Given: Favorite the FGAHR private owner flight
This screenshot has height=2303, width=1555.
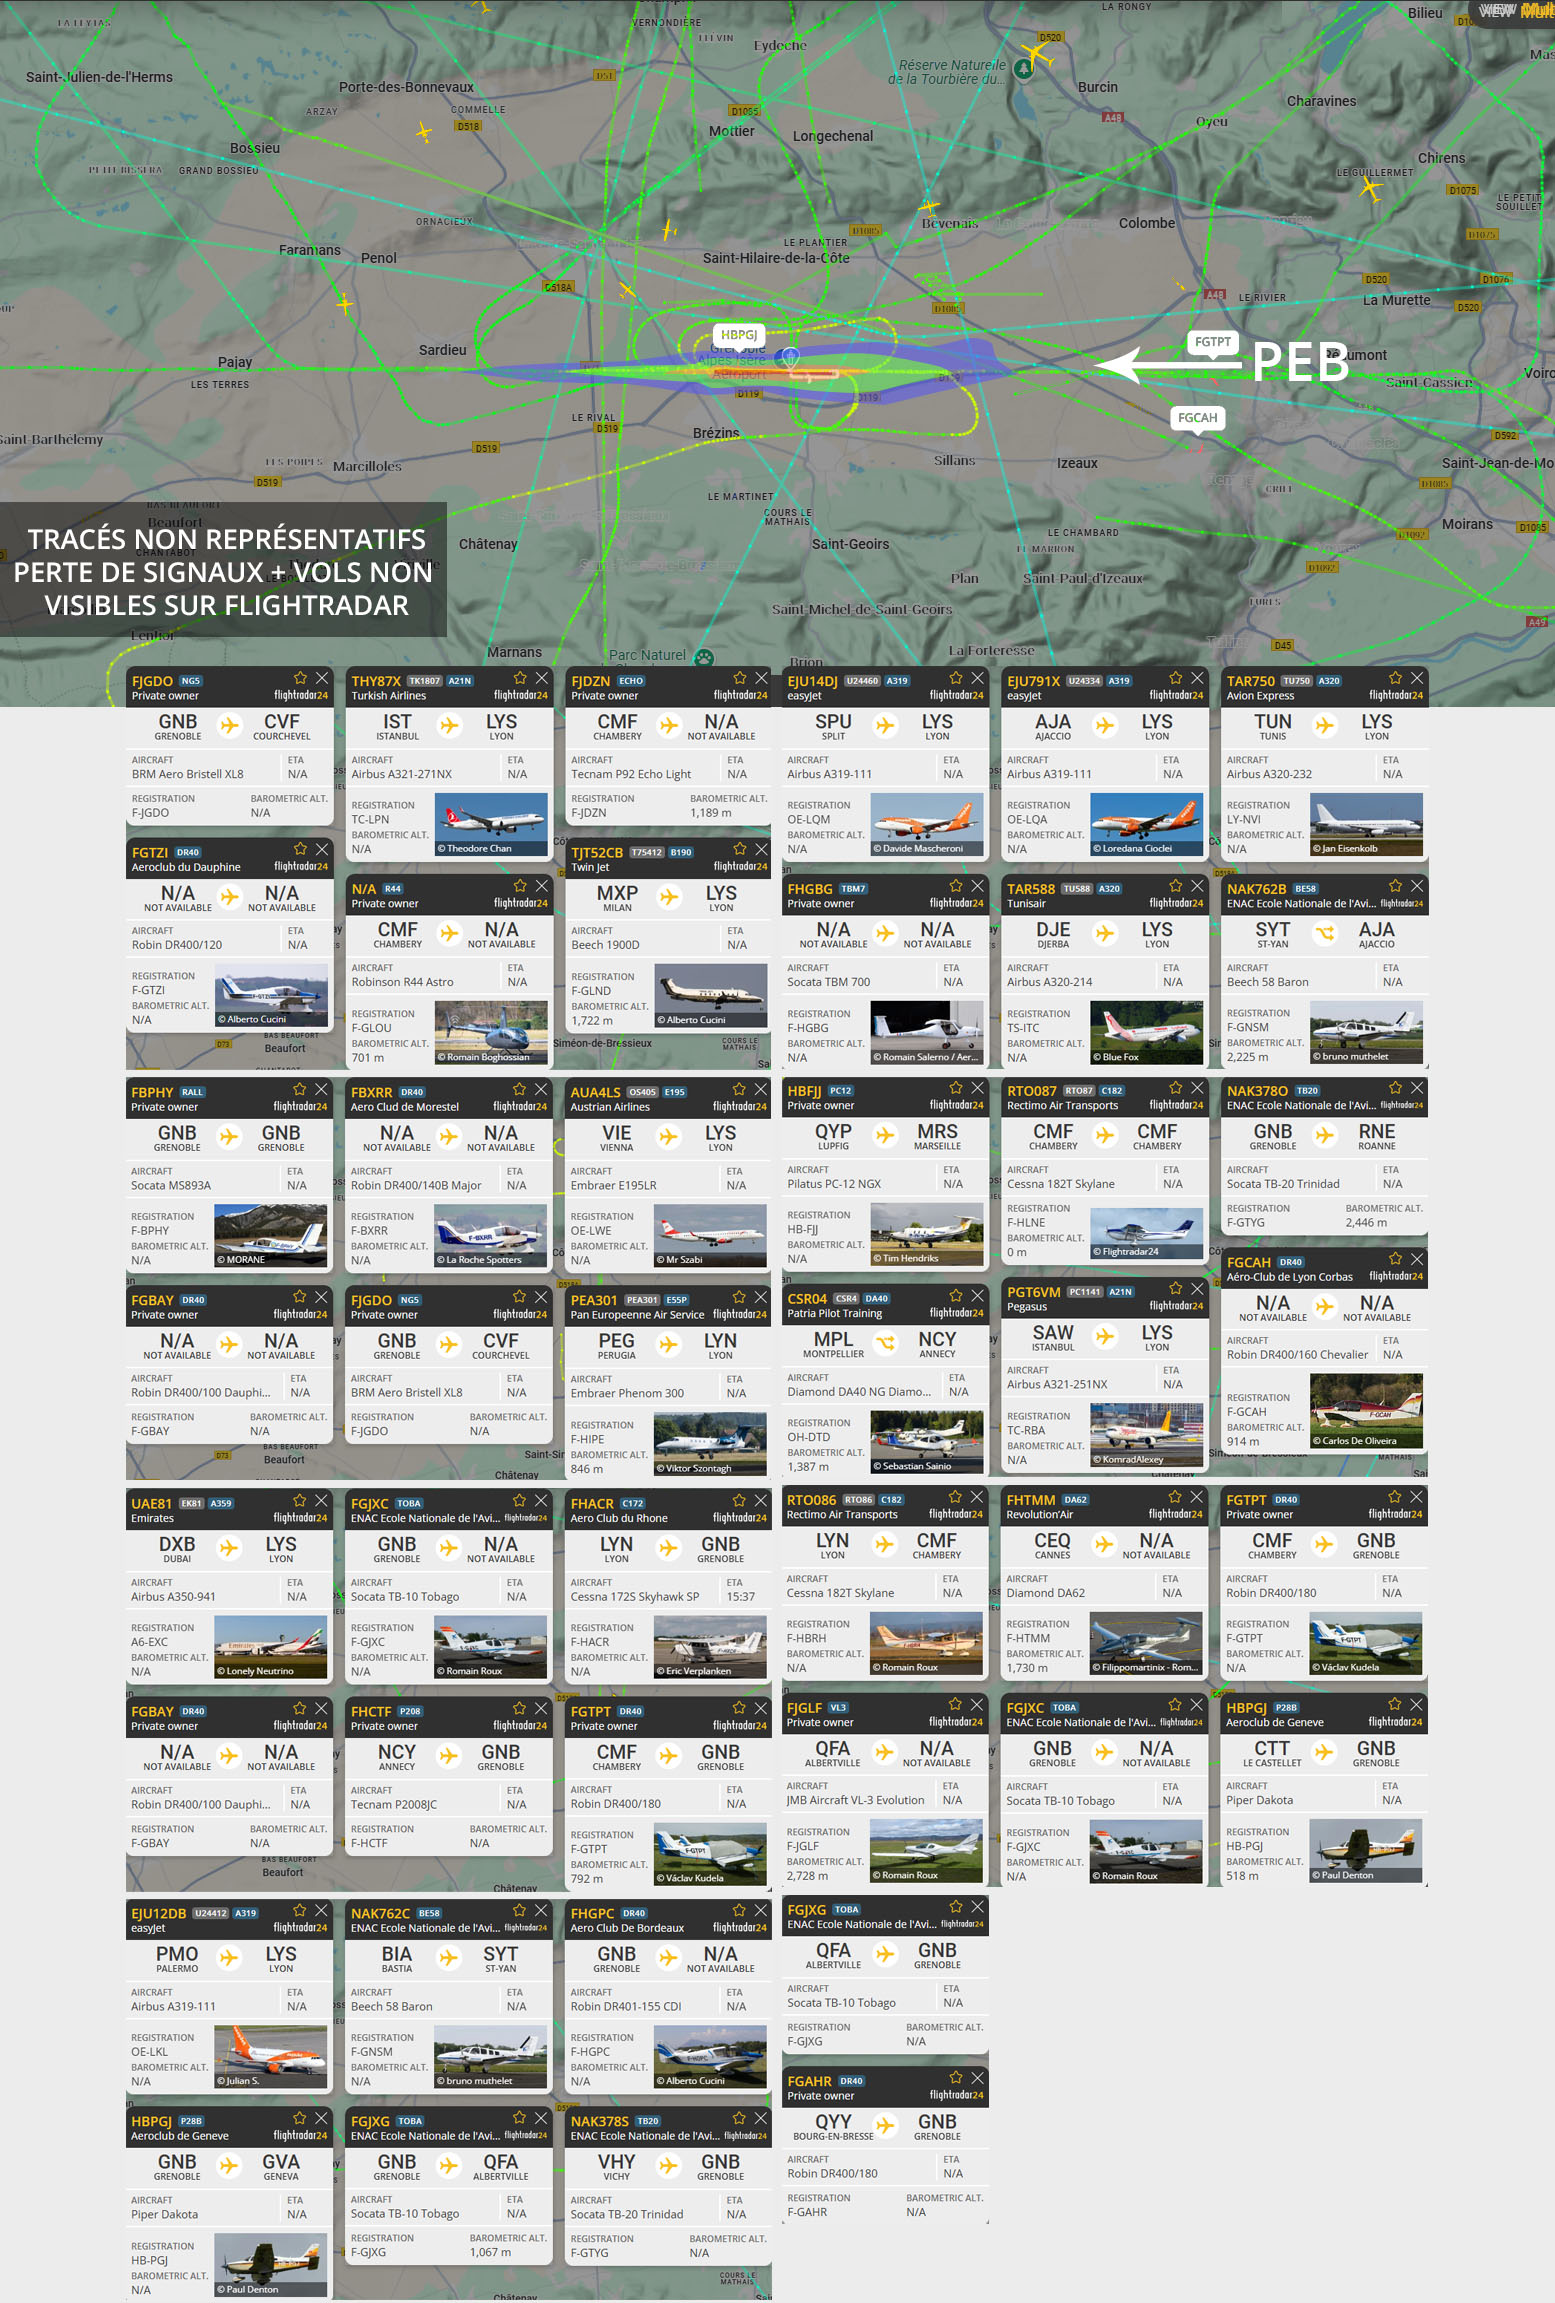Looking at the screenshot, I should pyautogui.click(x=955, y=2077).
